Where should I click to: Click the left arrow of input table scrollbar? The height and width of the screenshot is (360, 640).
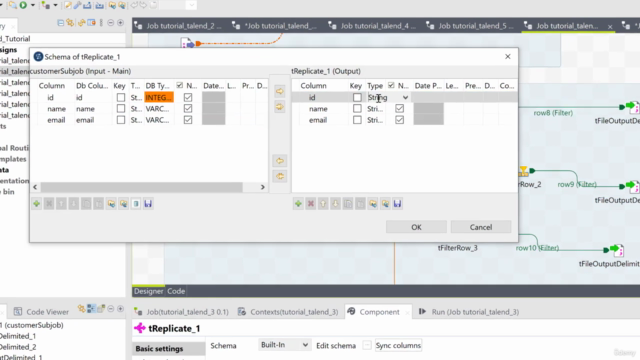tap(35, 187)
